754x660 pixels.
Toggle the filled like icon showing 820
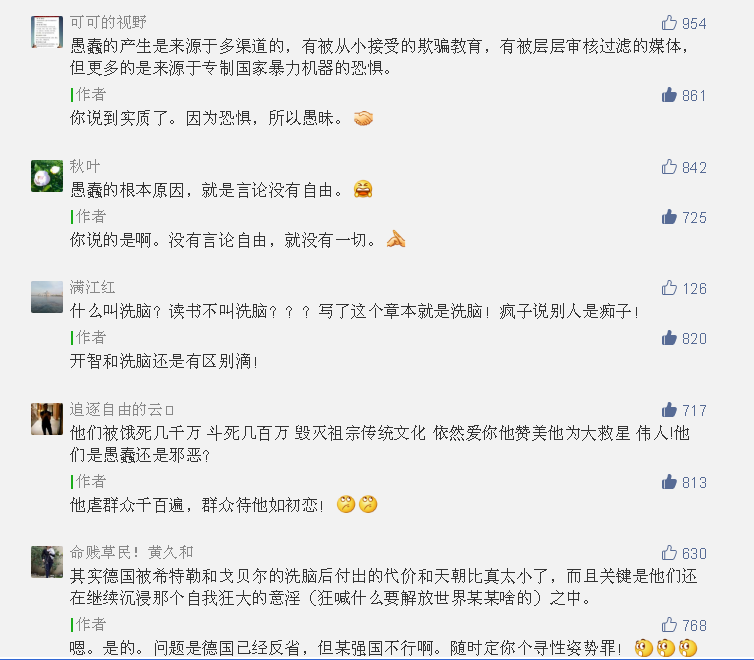(669, 338)
